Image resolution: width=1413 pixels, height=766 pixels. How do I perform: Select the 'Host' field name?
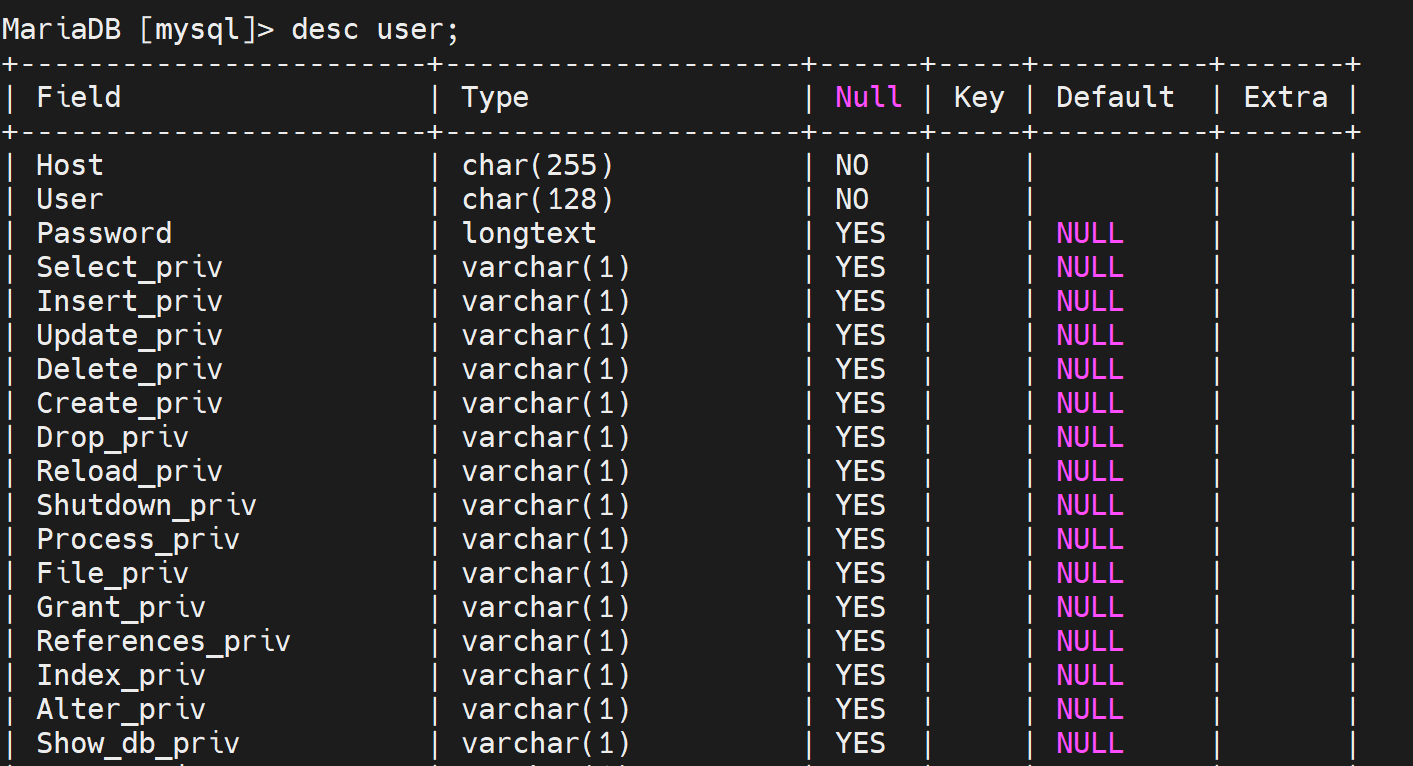[x=70, y=165]
